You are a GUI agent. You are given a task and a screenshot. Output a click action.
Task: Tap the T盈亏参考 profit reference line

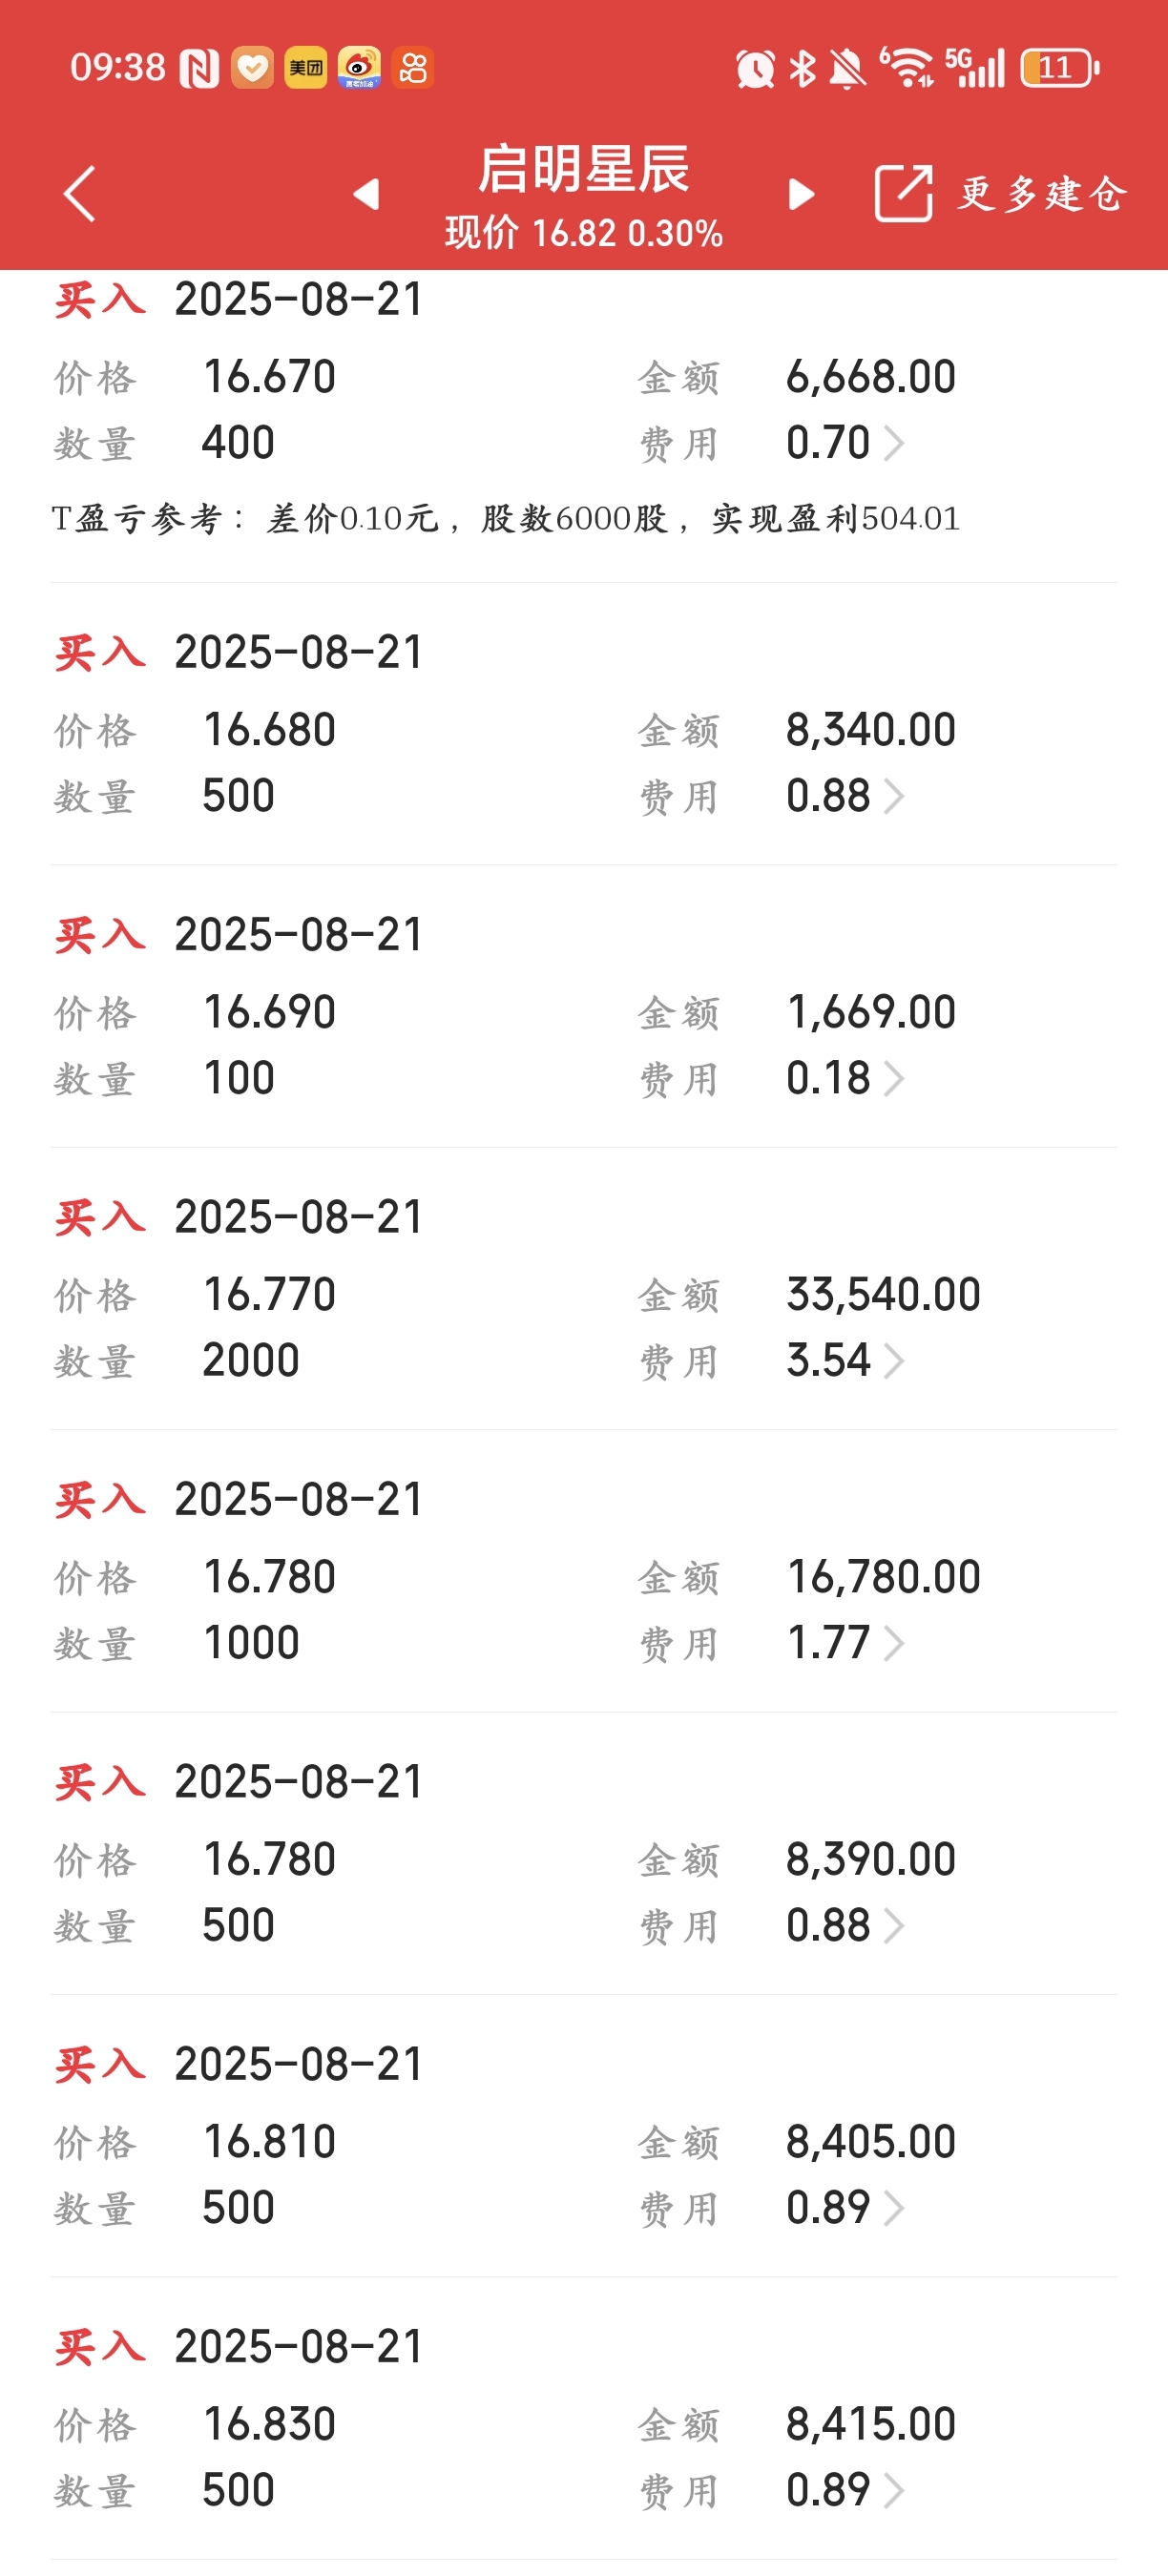pyautogui.click(x=506, y=518)
